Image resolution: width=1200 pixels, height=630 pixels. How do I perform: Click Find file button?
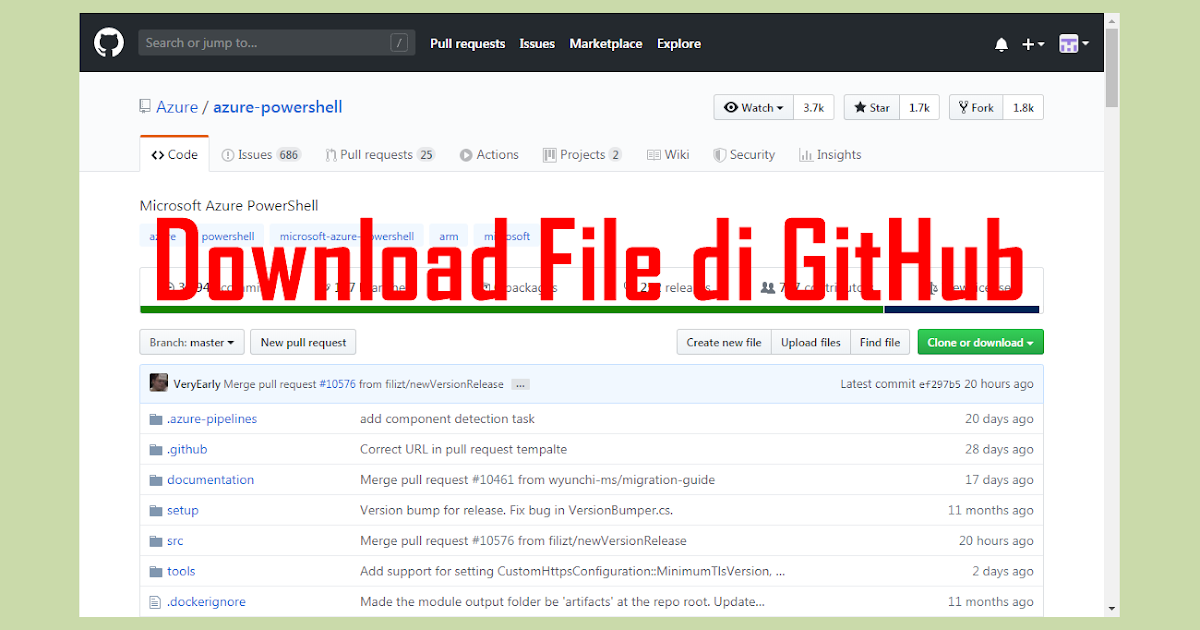[880, 342]
